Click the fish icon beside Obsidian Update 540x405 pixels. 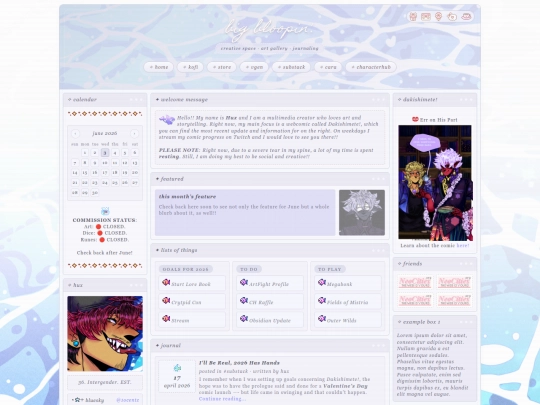(244, 319)
